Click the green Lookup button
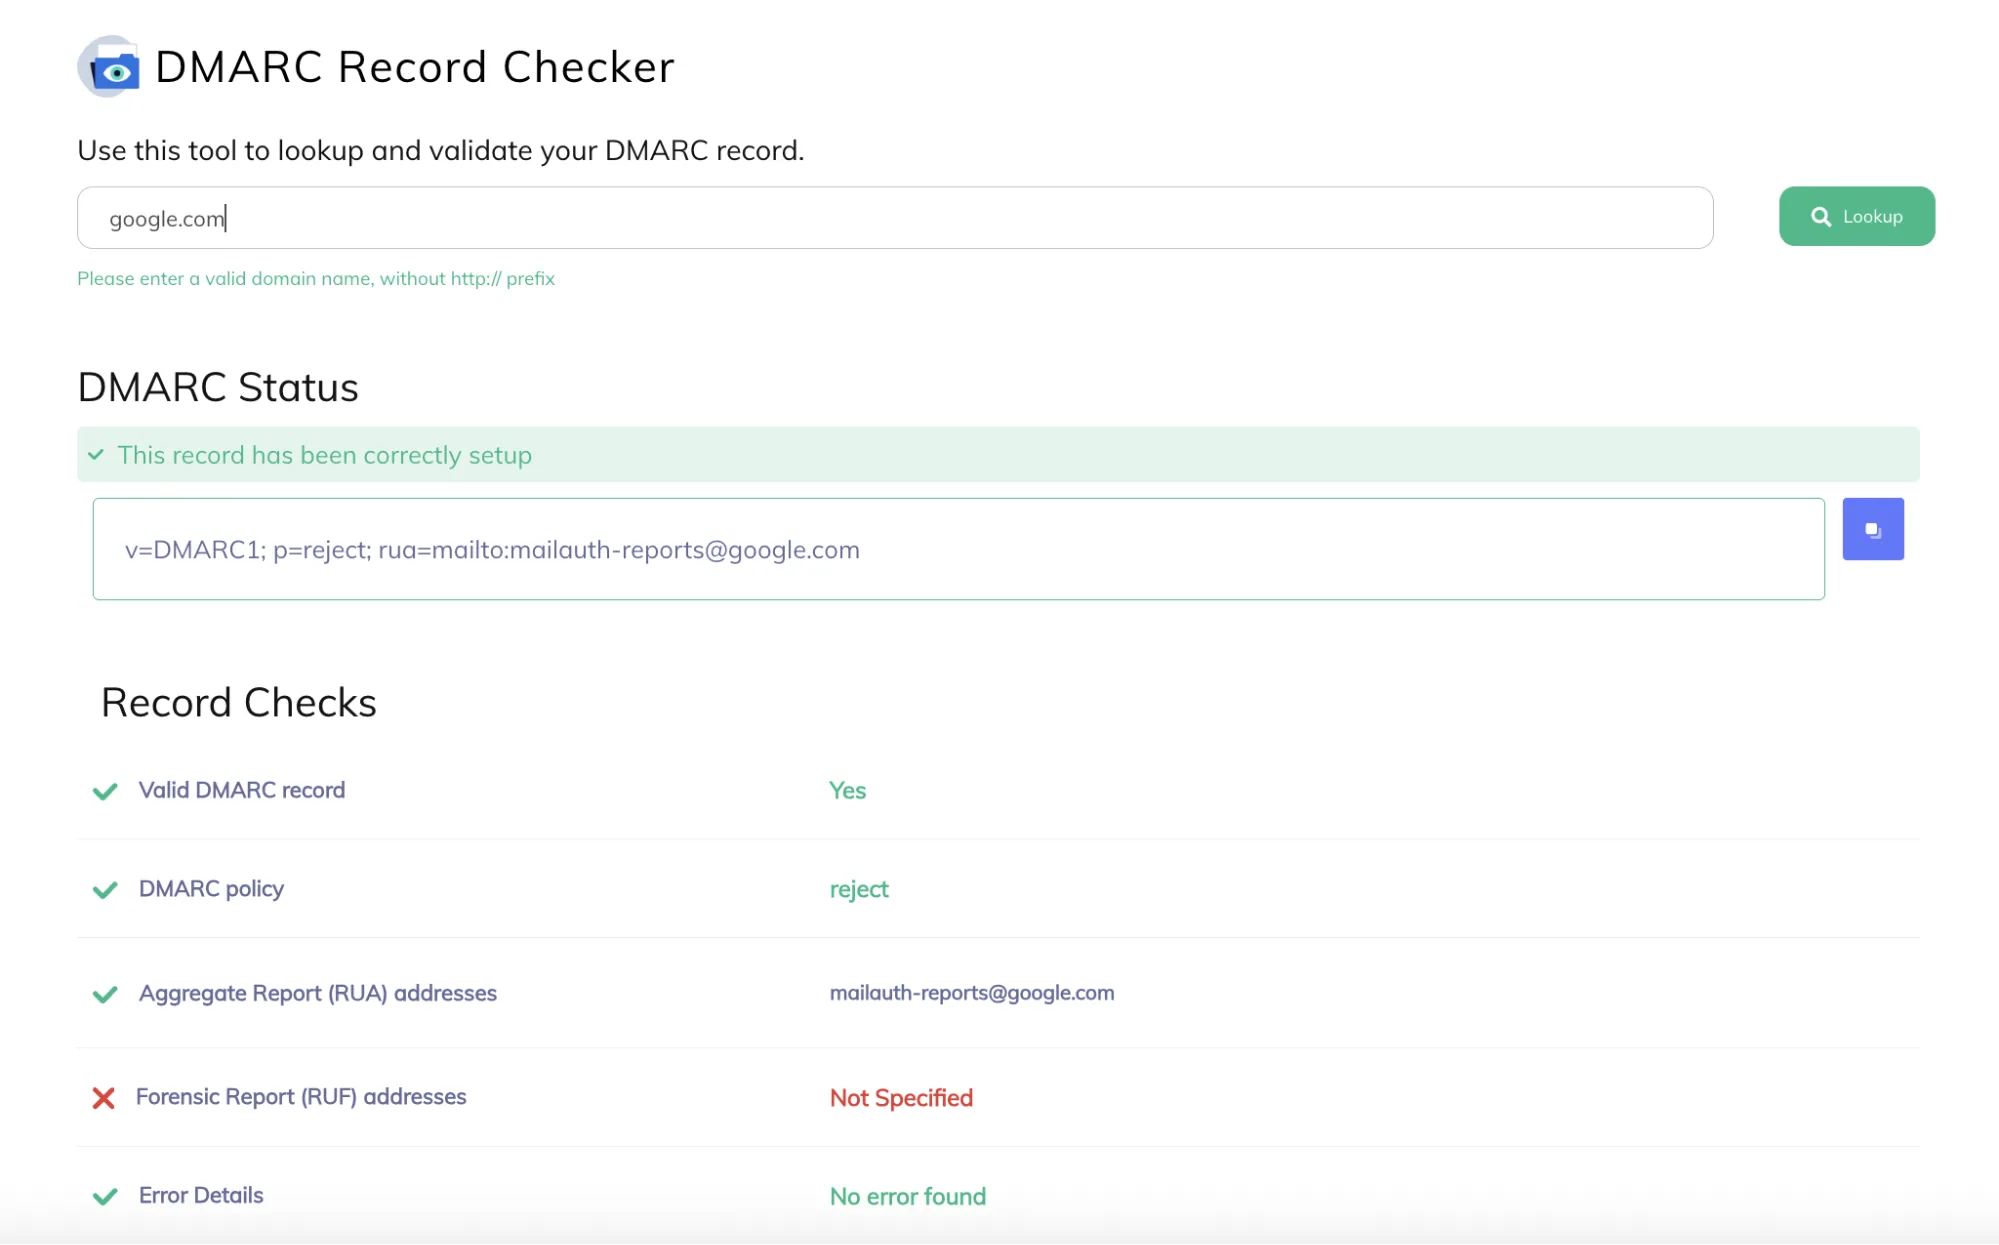This screenshot has height=1245, width=1999. point(1856,216)
